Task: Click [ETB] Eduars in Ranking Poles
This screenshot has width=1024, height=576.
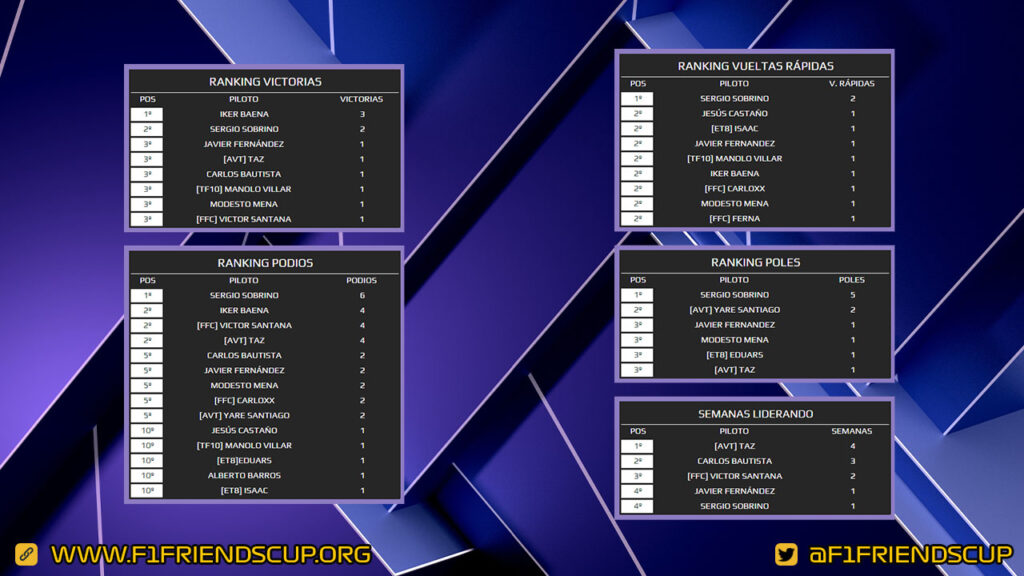Action: pos(734,355)
